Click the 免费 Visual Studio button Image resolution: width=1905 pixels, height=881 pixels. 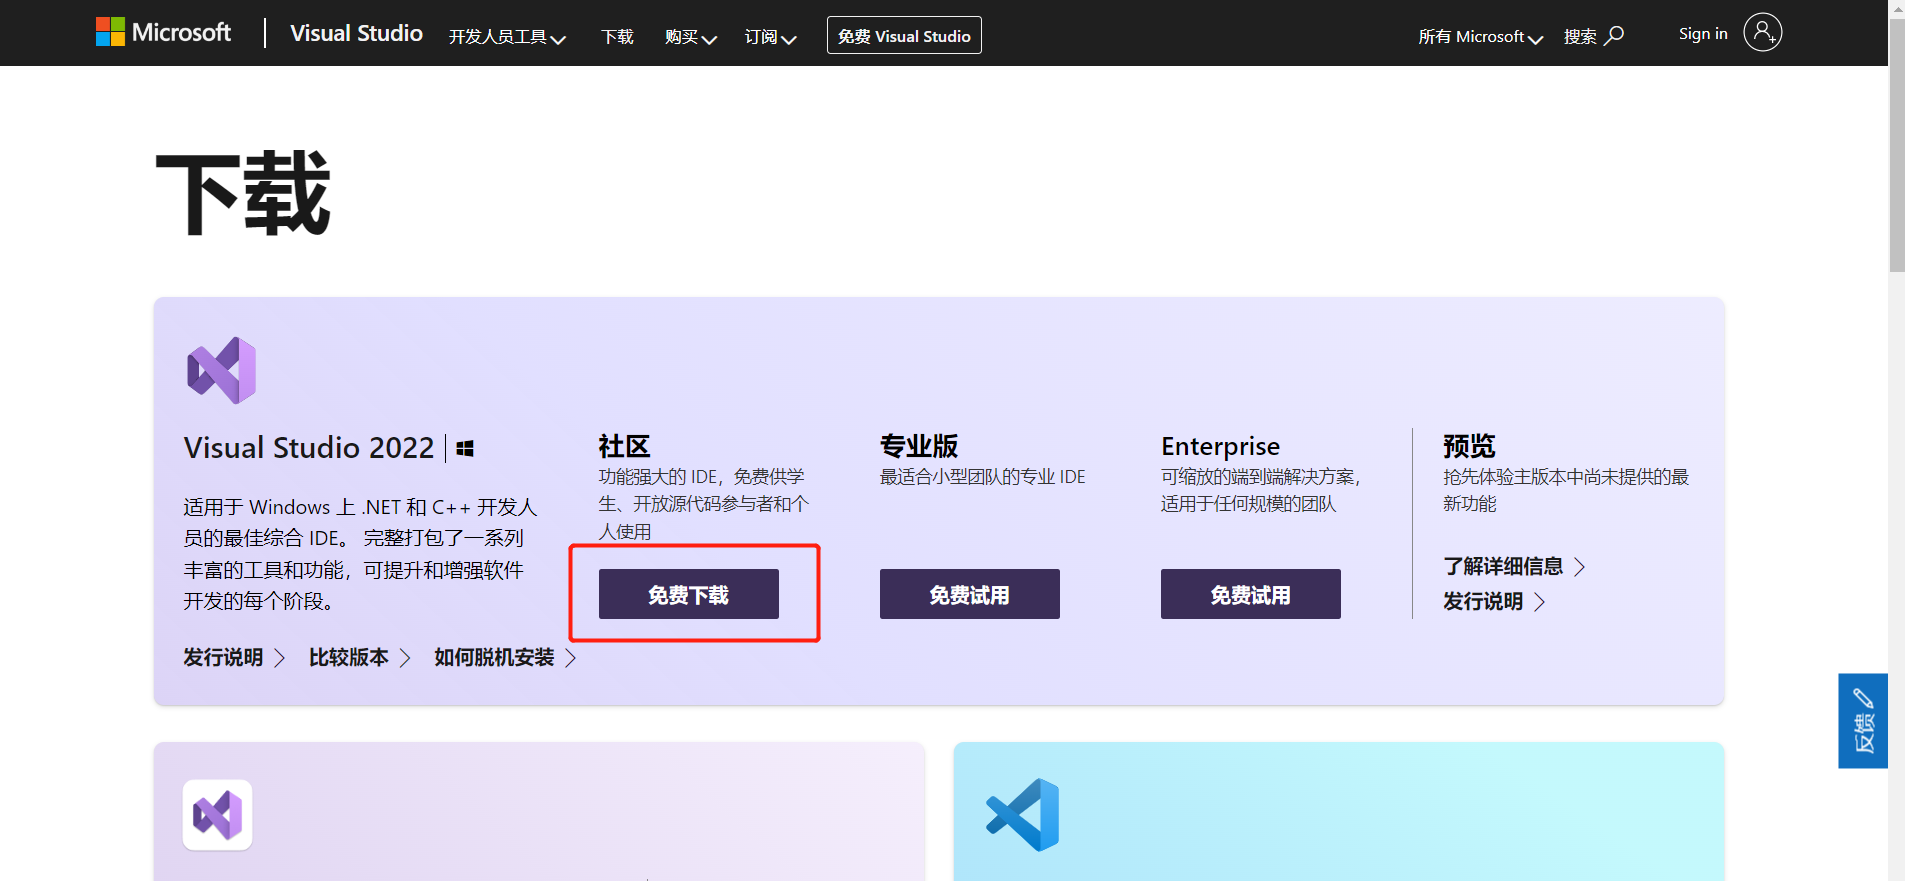pos(904,36)
